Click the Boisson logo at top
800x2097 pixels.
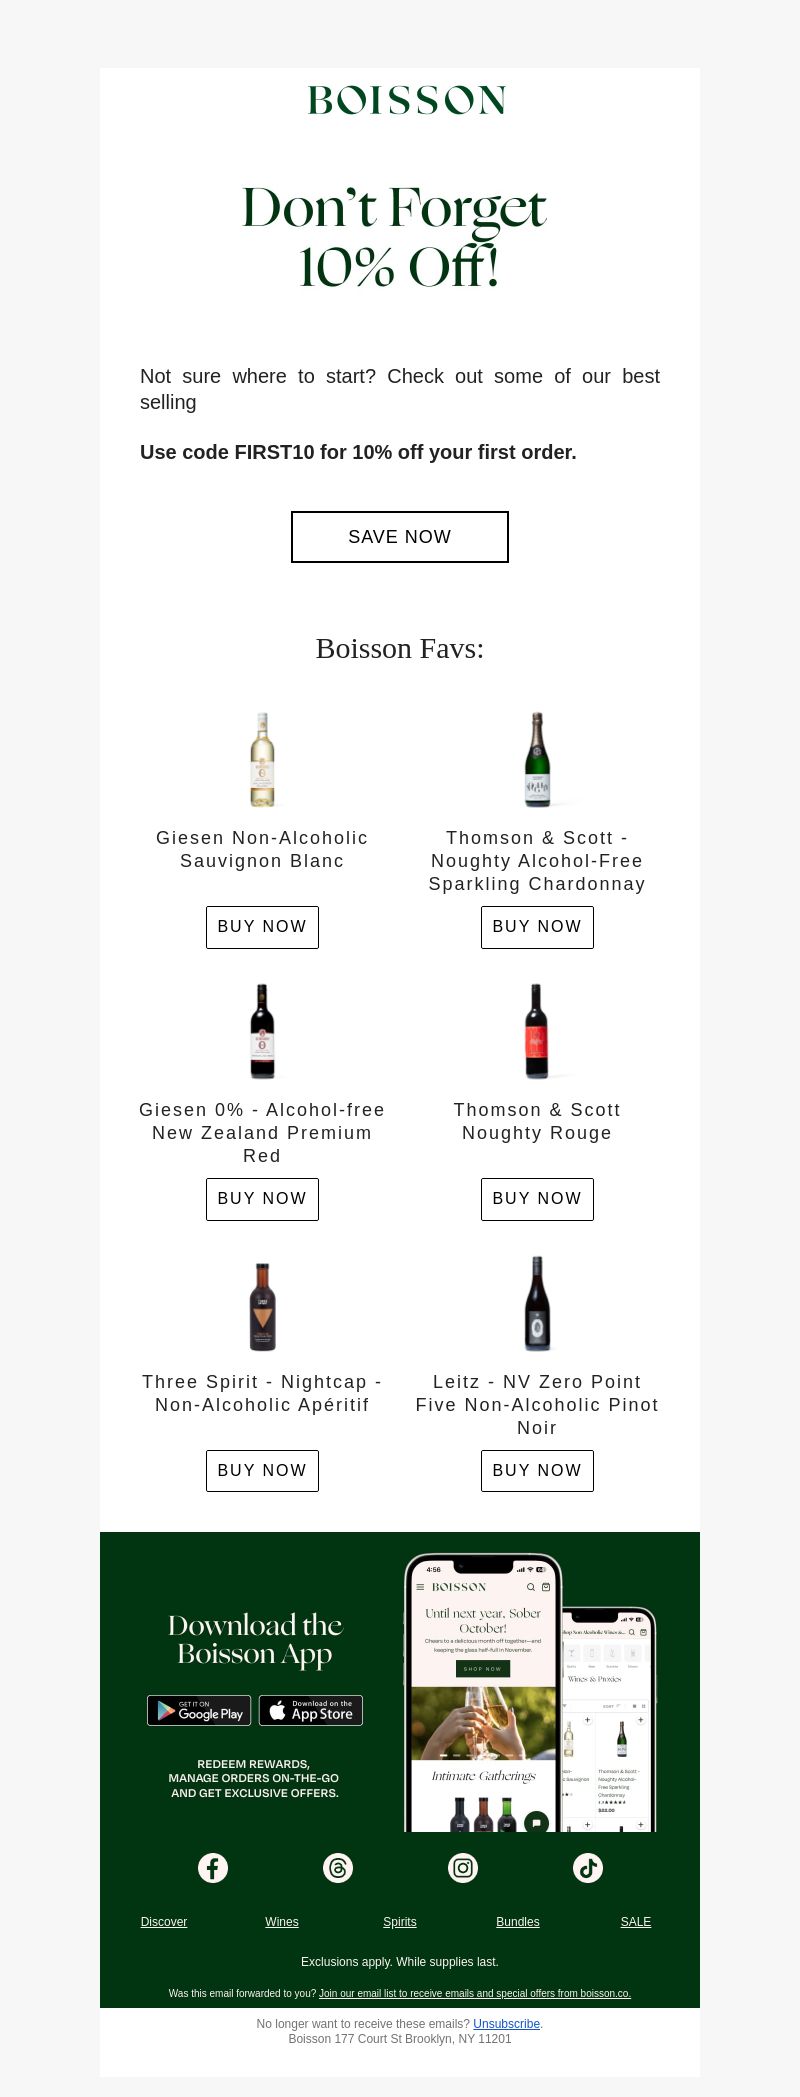pyautogui.click(x=407, y=100)
